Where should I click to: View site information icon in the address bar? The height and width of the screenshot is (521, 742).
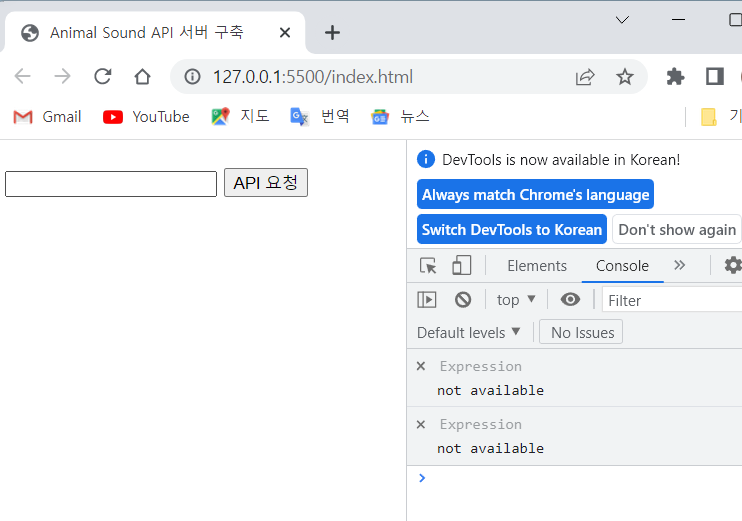pyautogui.click(x=193, y=76)
